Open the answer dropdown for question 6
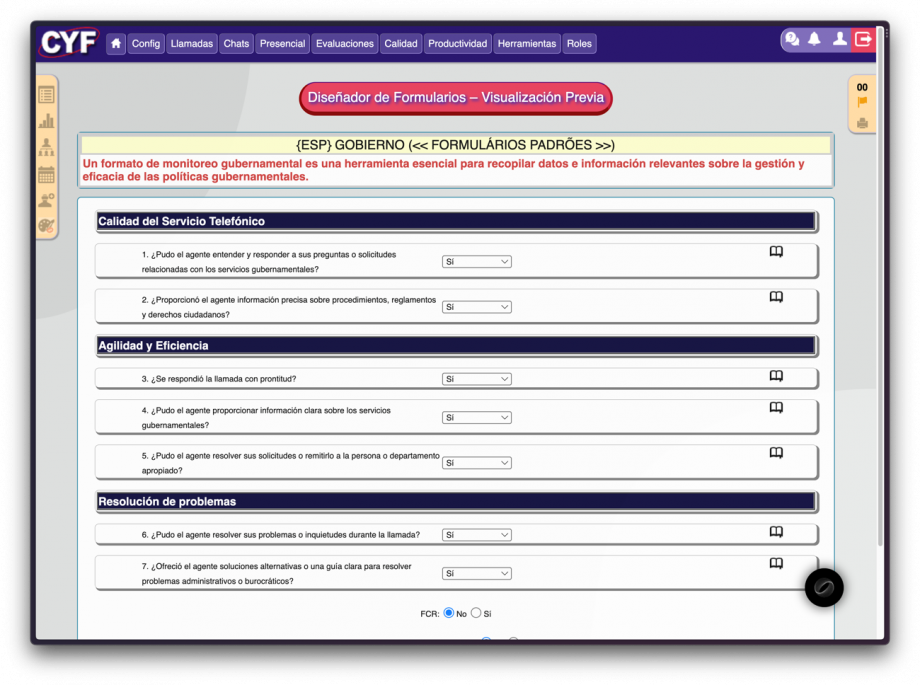 (x=477, y=535)
